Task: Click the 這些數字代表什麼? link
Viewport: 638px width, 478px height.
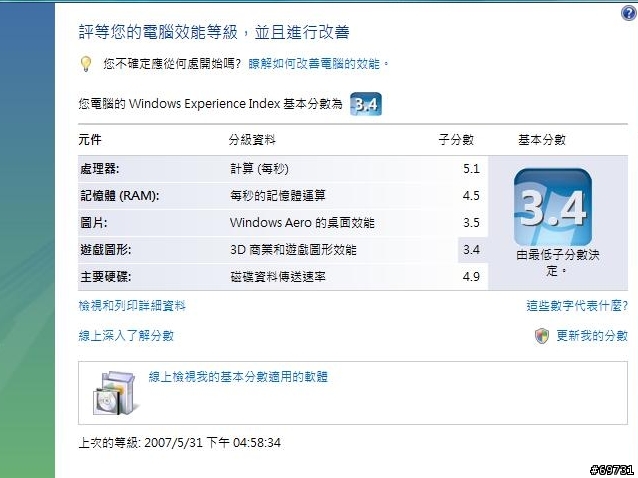Action: (577, 306)
